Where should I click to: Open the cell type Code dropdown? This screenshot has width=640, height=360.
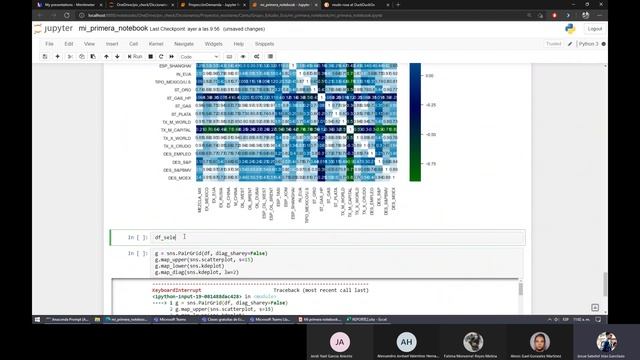(x=200, y=57)
